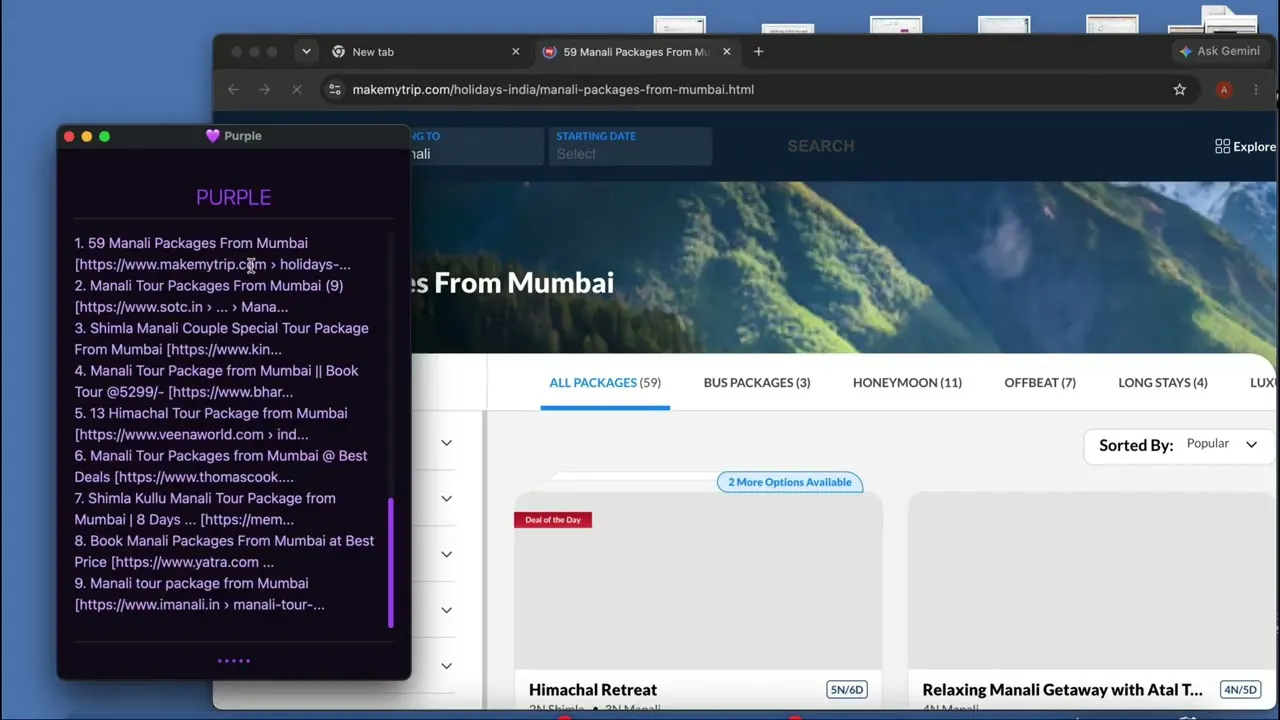Click result 2 from sotc.in in Purple
1280x720 pixels.
click(x=209, y=296)
